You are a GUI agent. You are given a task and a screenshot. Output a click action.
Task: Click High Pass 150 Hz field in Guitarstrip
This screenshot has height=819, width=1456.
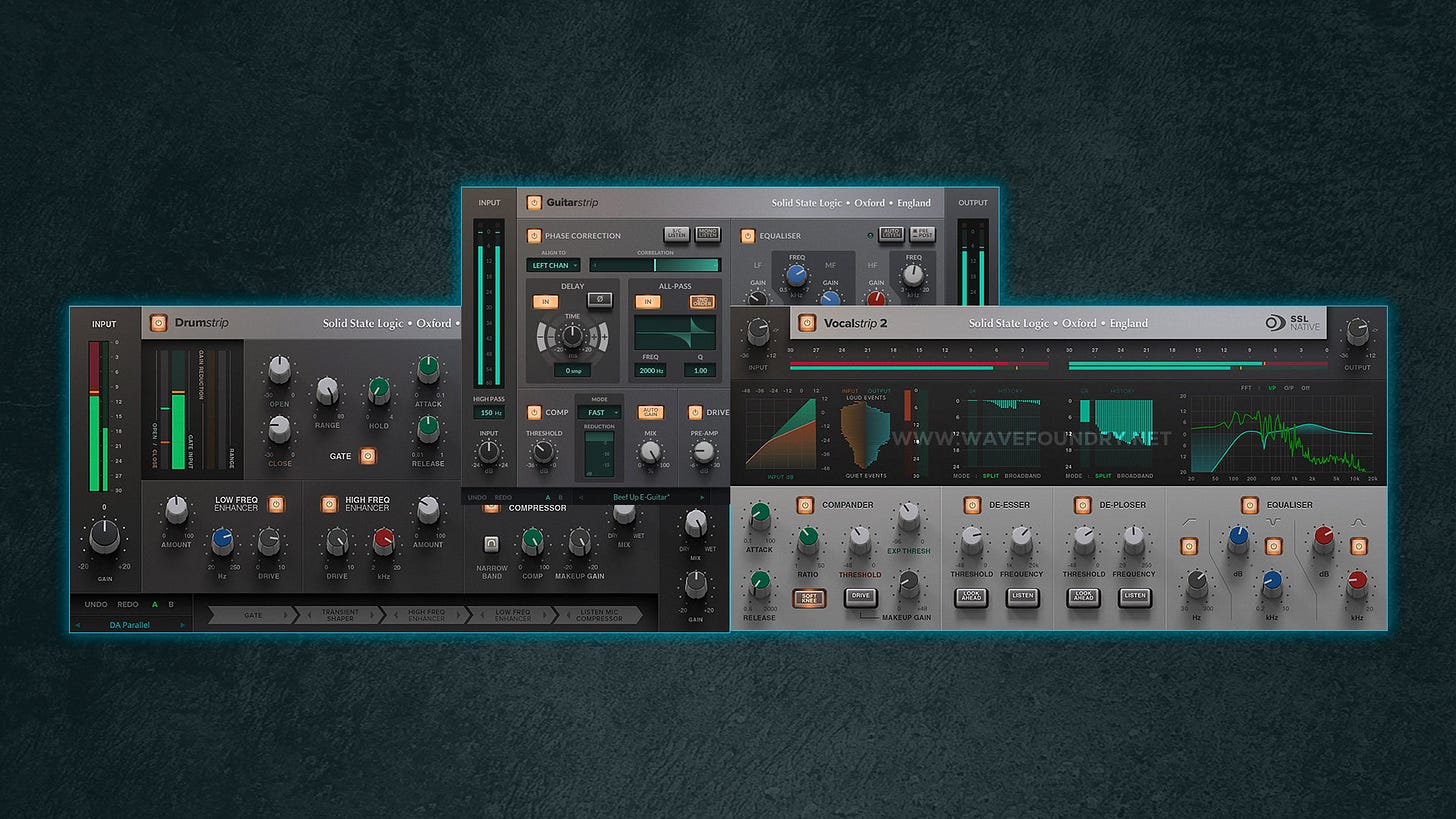point(489,412)
